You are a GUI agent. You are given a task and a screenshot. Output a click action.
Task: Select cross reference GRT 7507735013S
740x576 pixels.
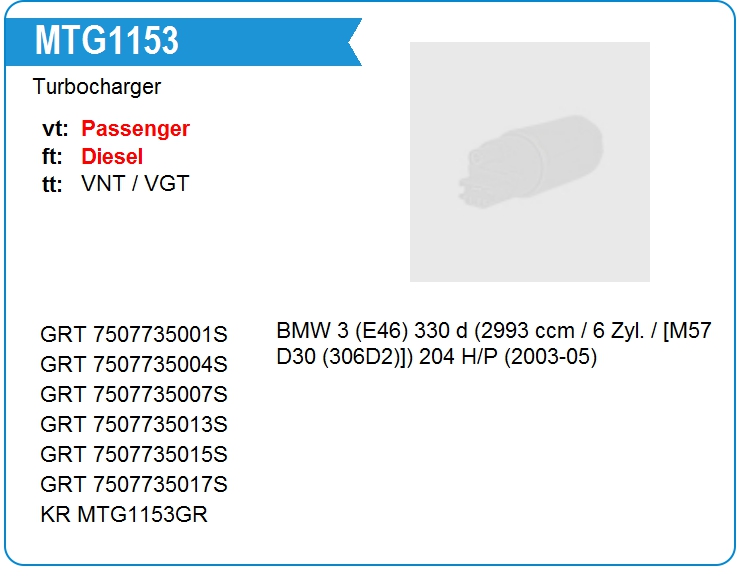pos(134,424)
